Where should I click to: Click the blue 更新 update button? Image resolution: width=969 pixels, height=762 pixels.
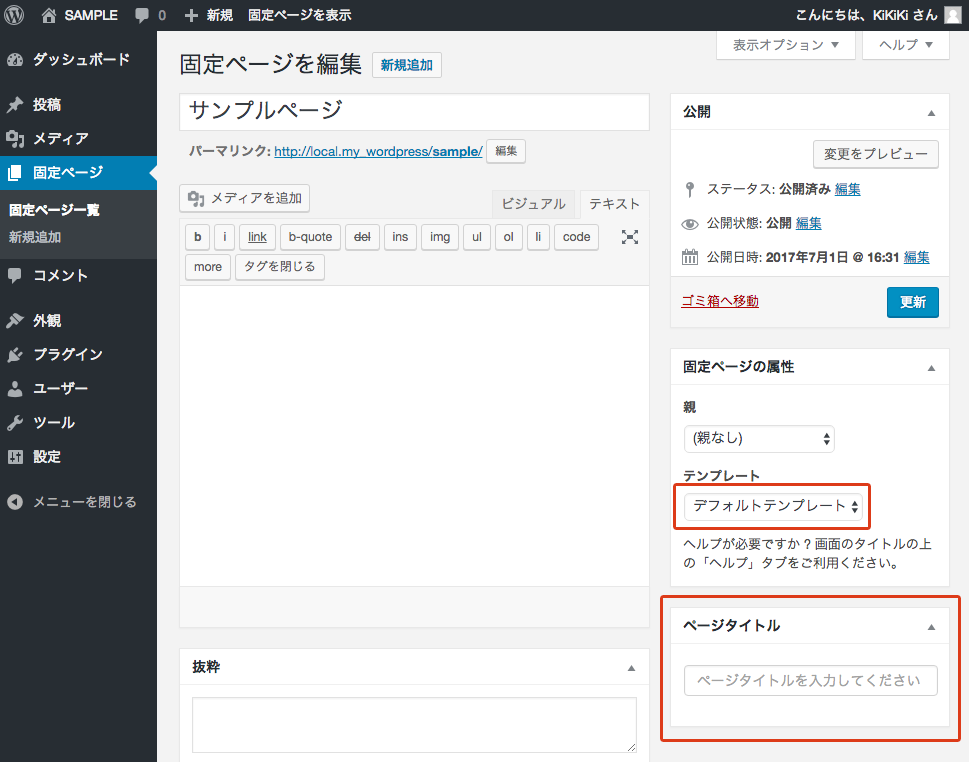913,302
